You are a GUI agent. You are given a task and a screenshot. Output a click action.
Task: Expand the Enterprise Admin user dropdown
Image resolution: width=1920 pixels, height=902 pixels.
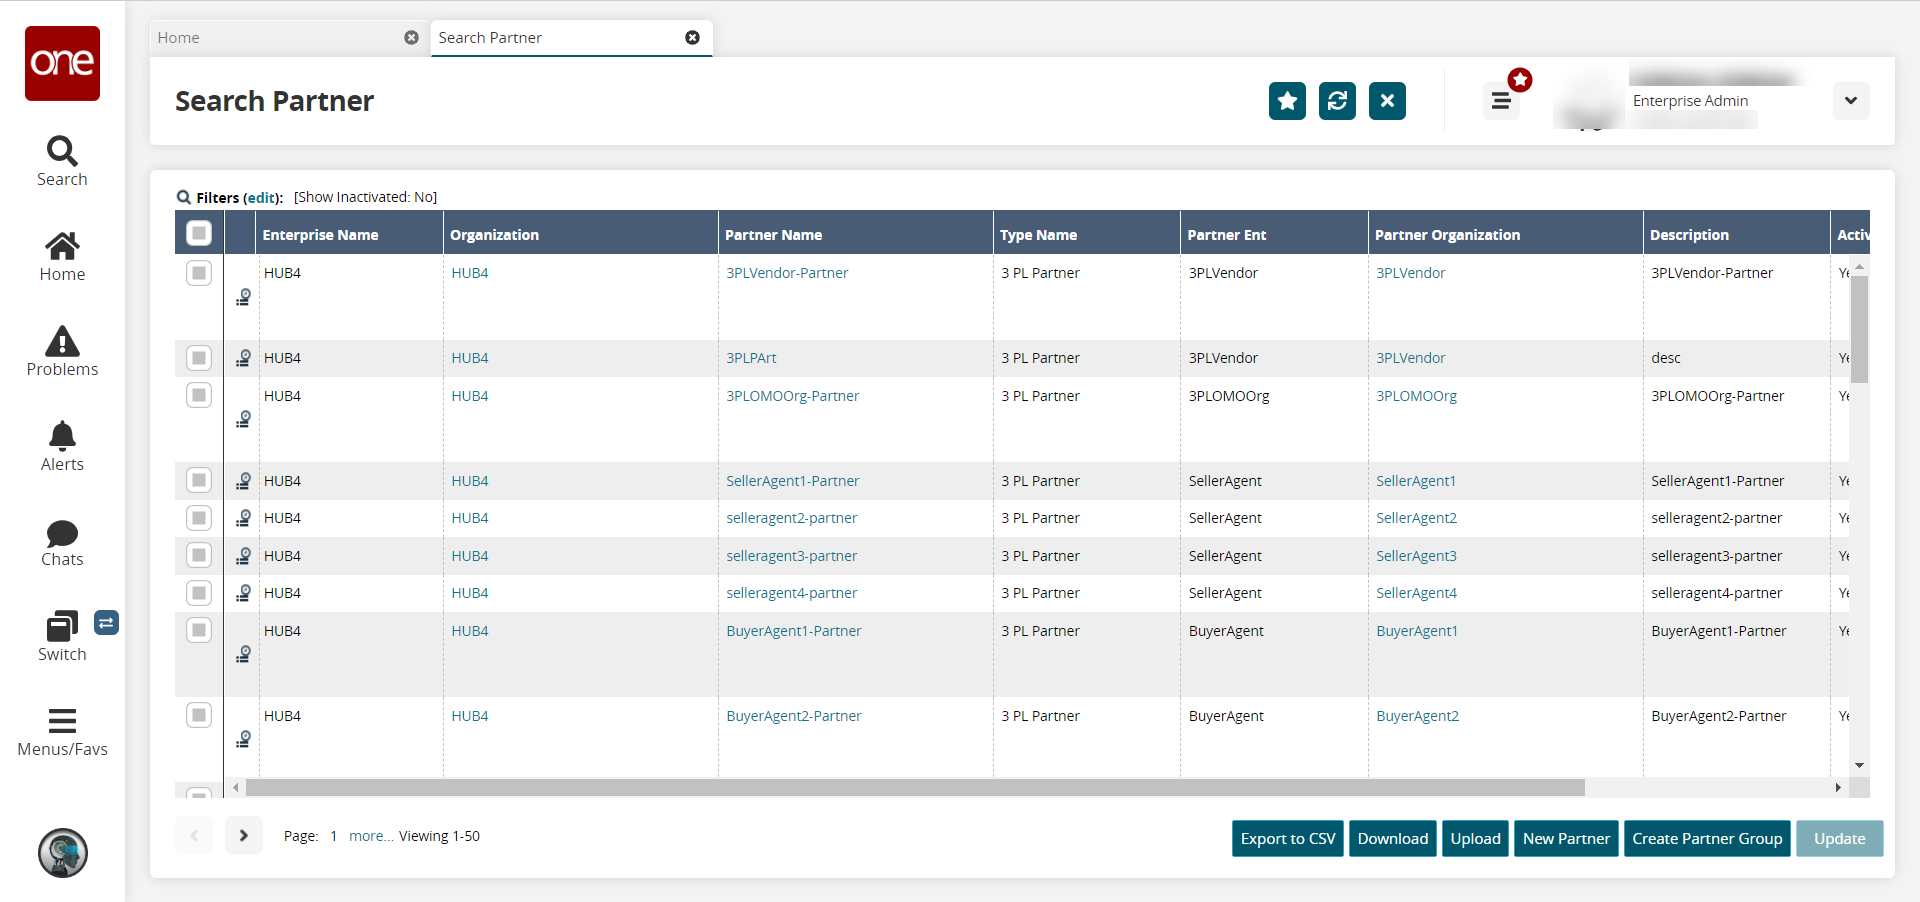(1850, 101)
